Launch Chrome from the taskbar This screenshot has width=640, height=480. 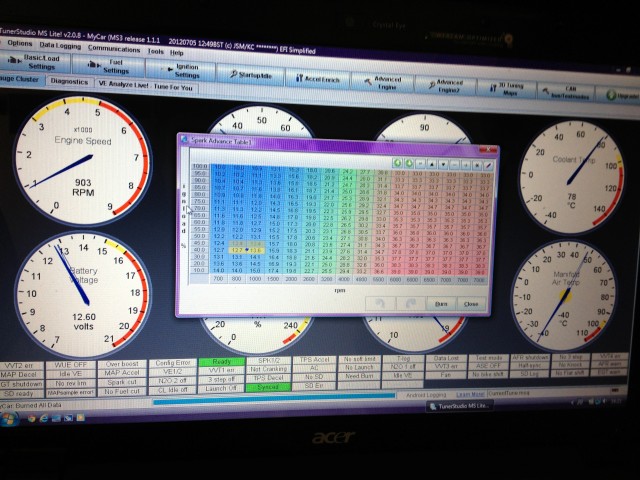coord(31,418)
